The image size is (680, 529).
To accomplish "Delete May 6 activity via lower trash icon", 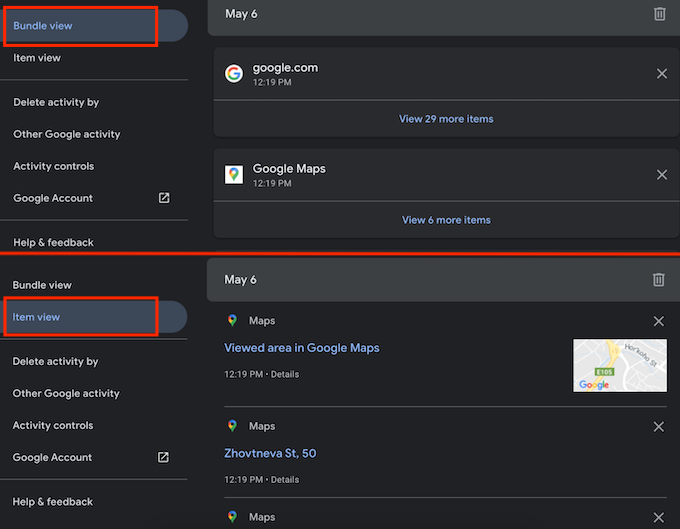I will point(658,280).
